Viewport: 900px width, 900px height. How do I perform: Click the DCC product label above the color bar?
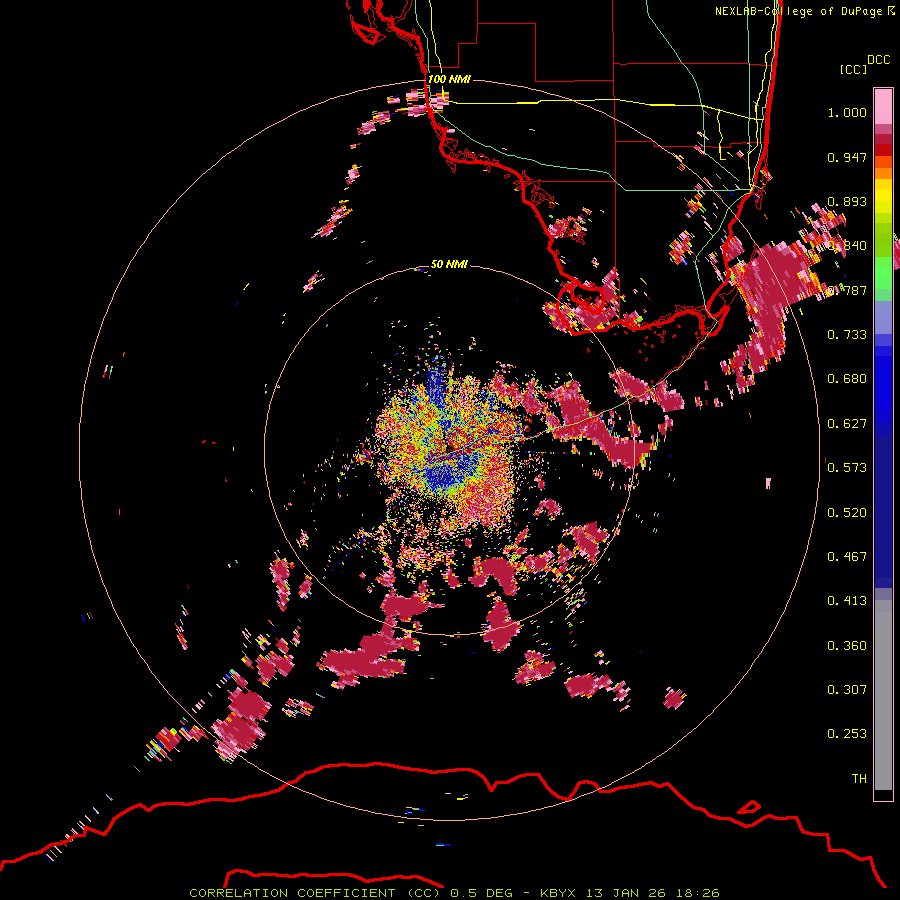pos(878,60)
